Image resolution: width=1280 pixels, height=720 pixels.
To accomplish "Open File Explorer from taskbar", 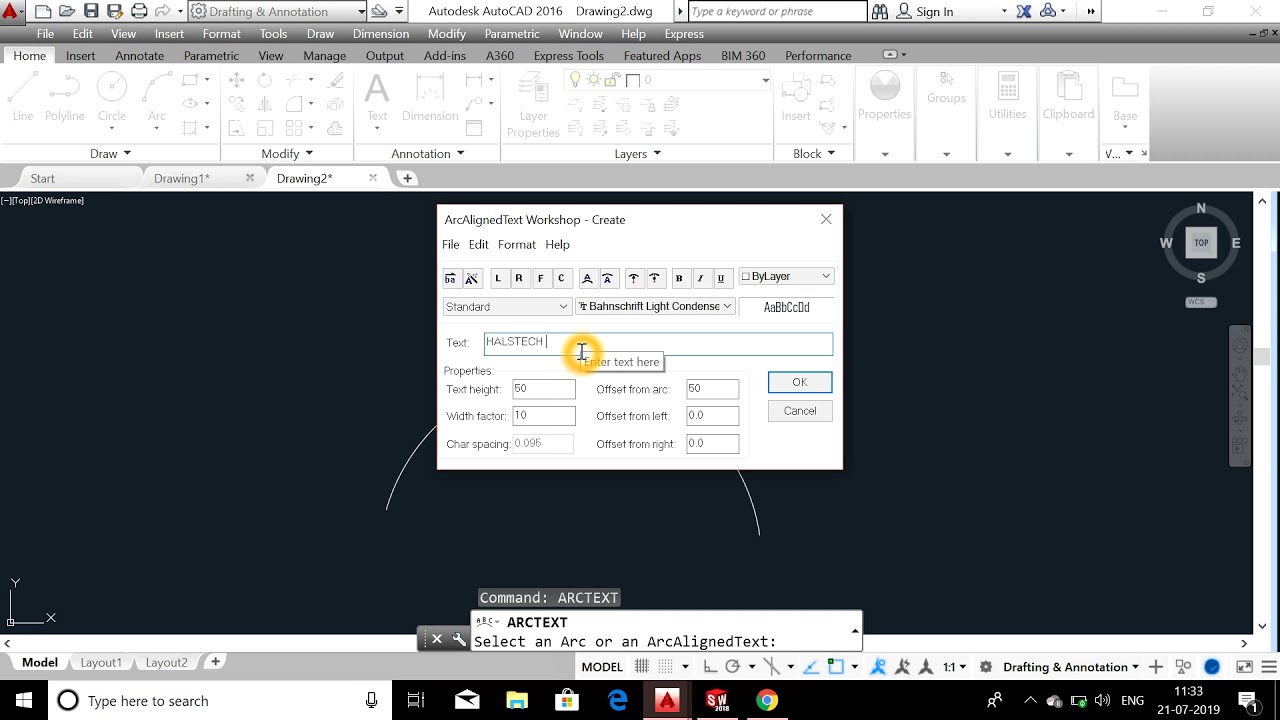I will click(x=517, y=700).
